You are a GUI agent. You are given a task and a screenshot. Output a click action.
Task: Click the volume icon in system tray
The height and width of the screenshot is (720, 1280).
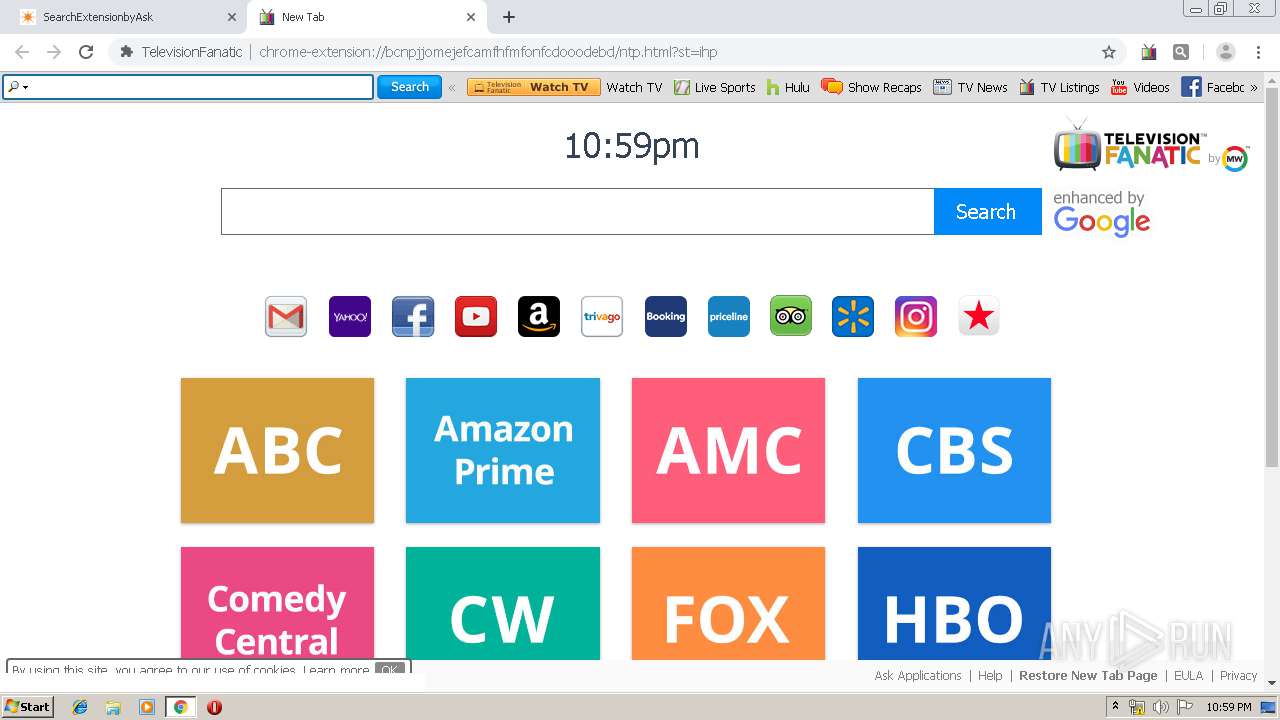coord(1160,707)
